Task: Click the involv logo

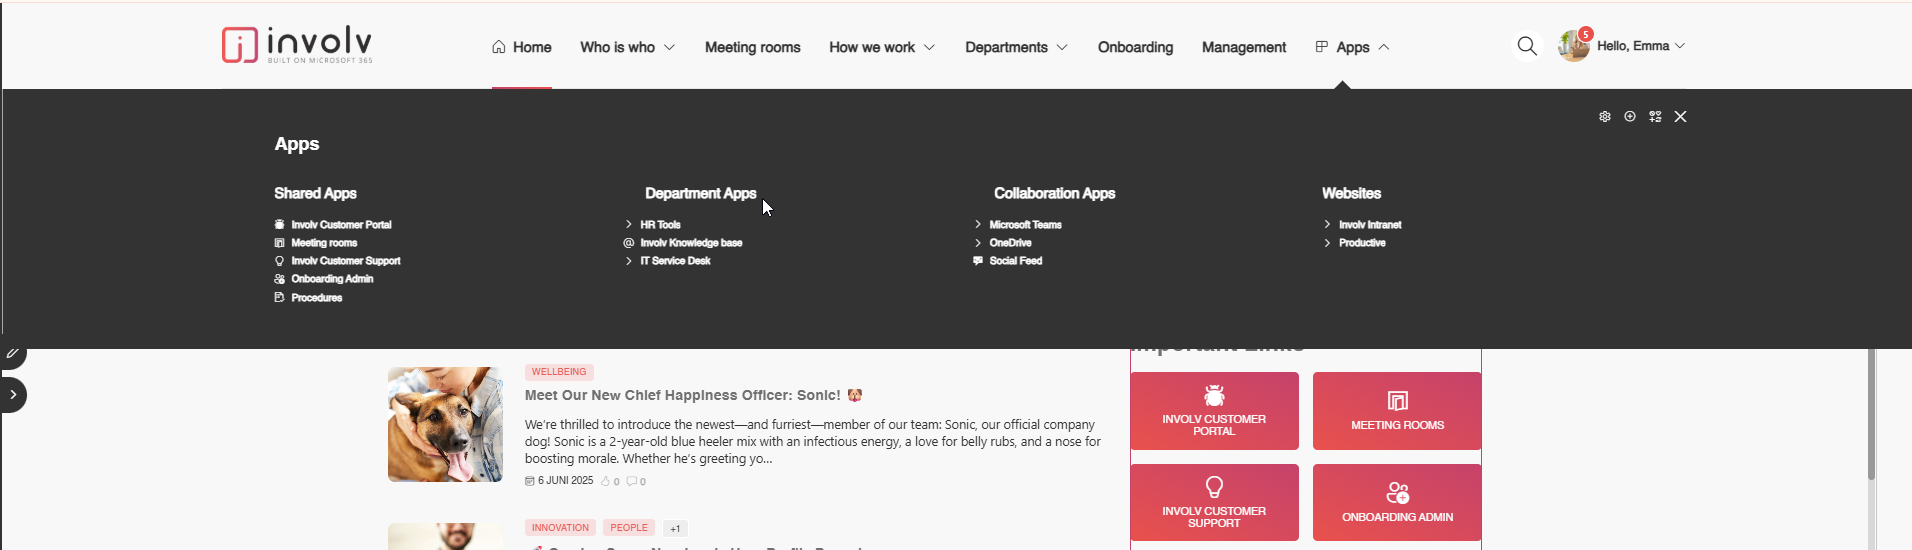Action: [x=297, y=45]
